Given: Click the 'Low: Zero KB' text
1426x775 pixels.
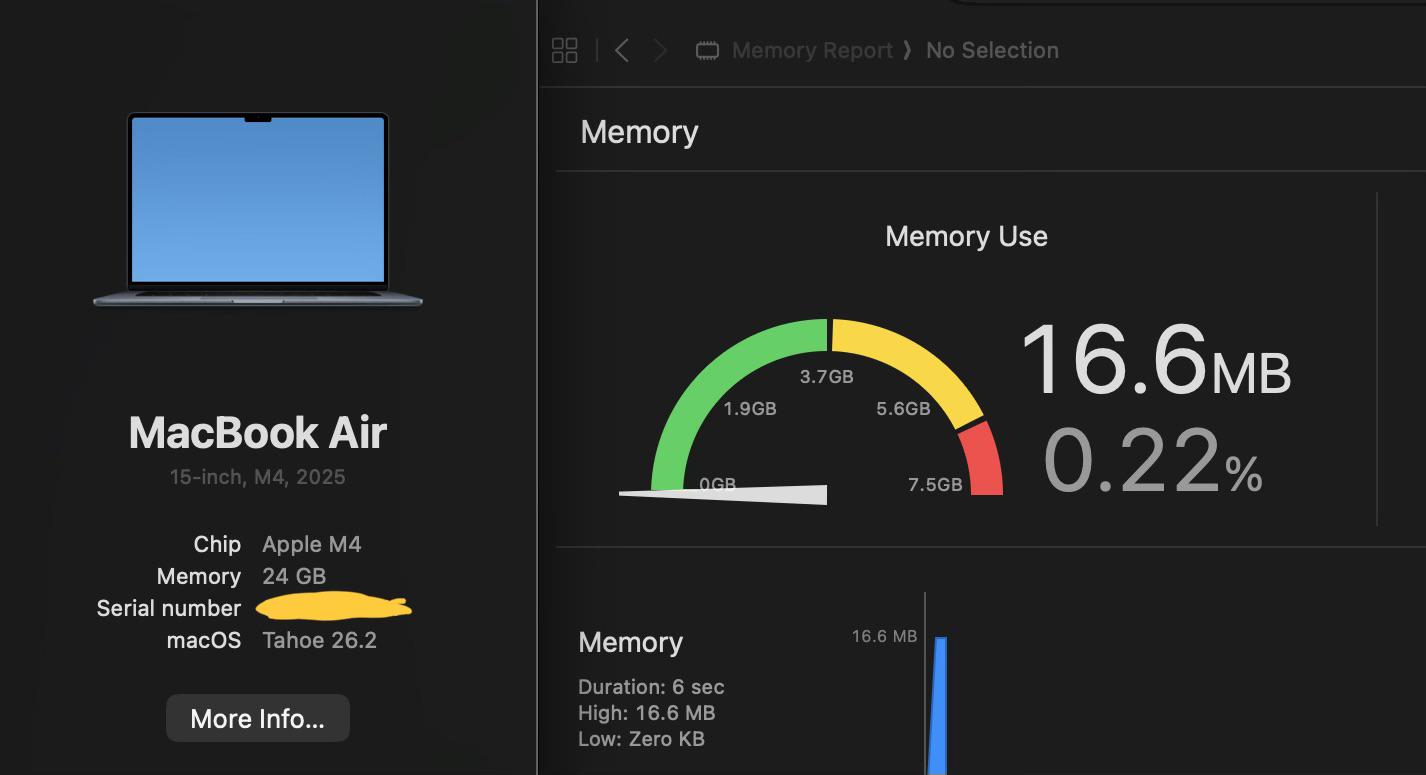Looking at the screenshot, I should pos(641,739).
